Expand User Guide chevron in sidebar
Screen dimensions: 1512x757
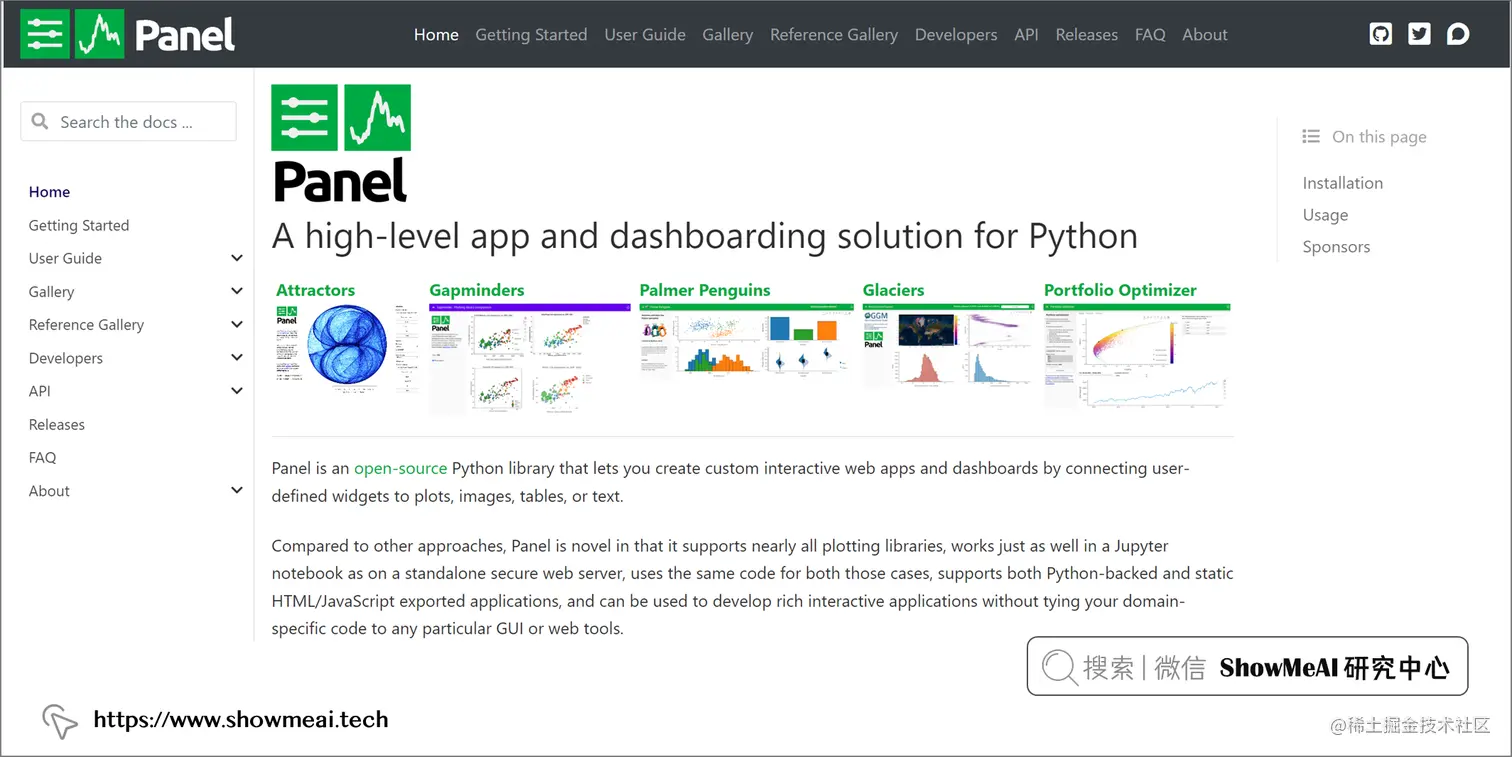[x=237, y=258]
